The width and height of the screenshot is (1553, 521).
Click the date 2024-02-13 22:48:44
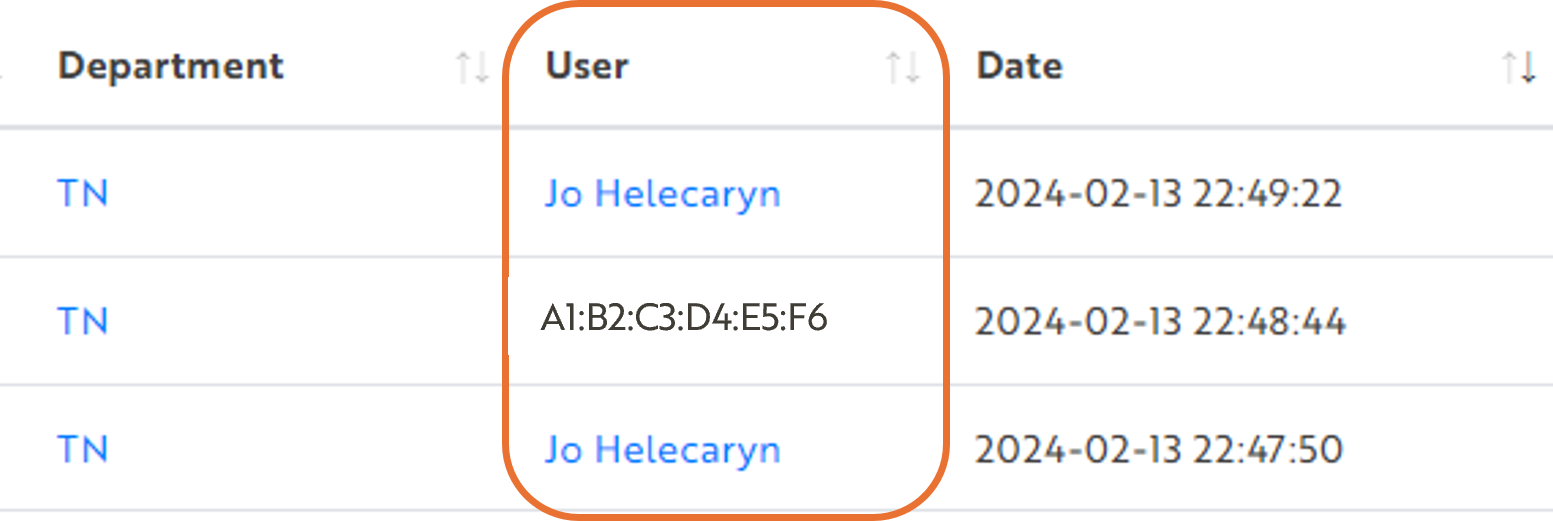1160,321
